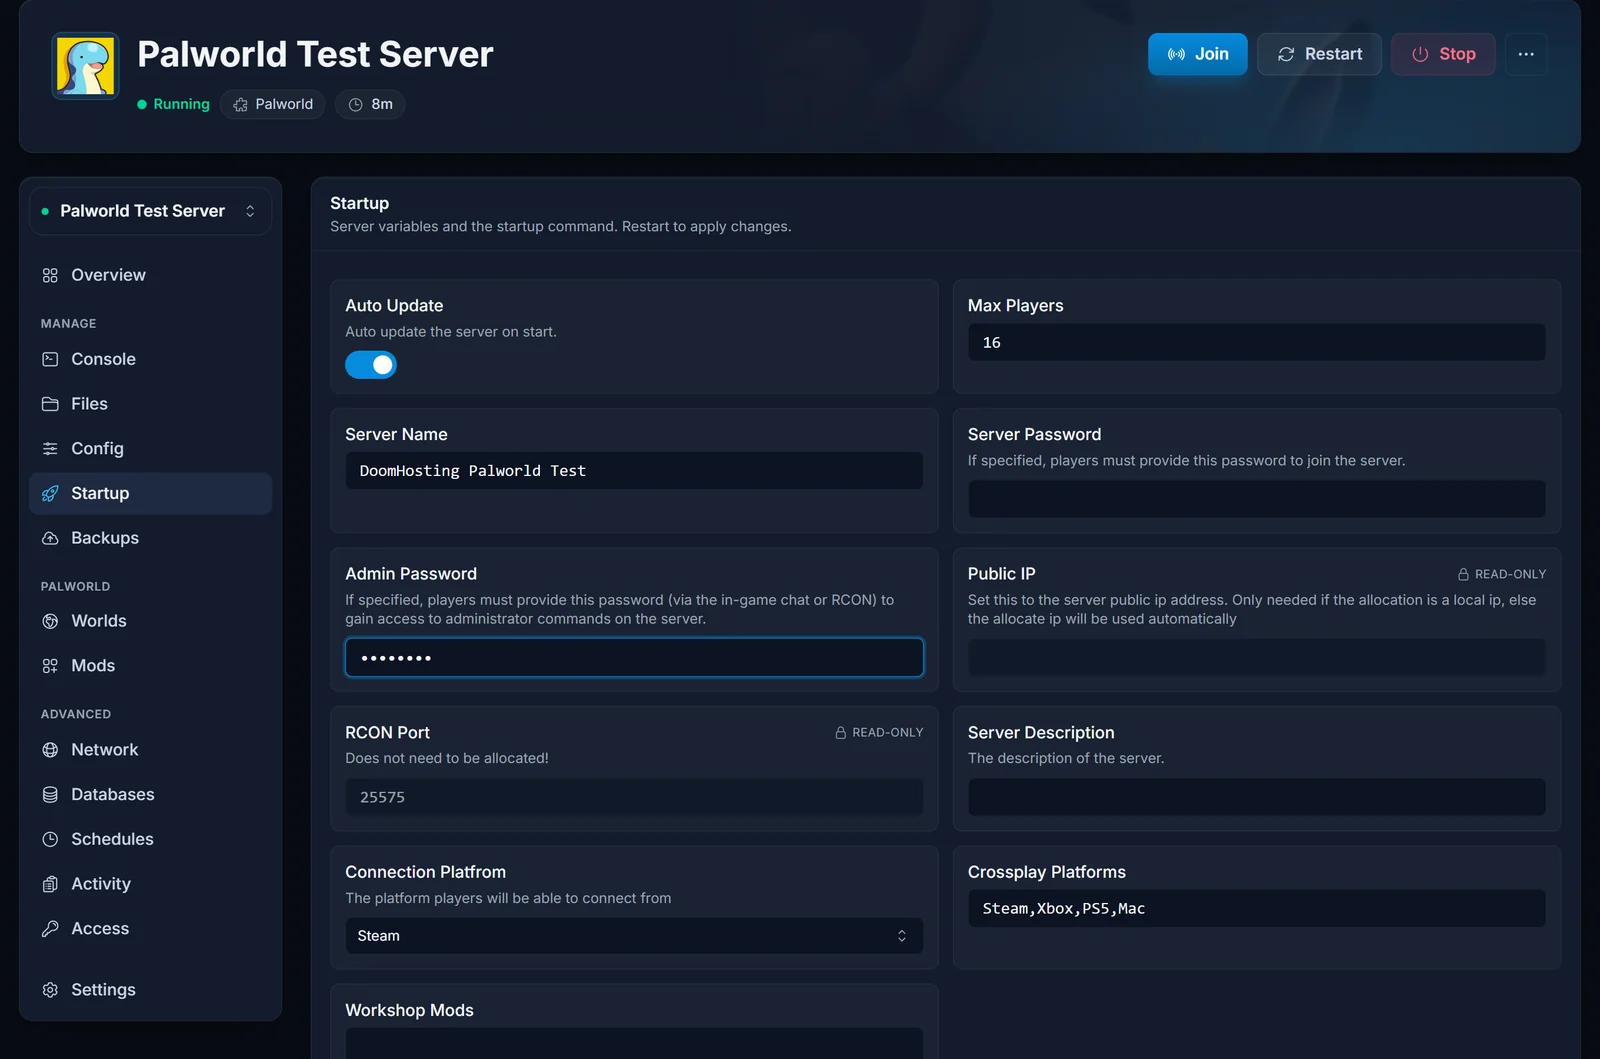
Task: Focus the Admin Password field
Action: click(x=634, y=658)
